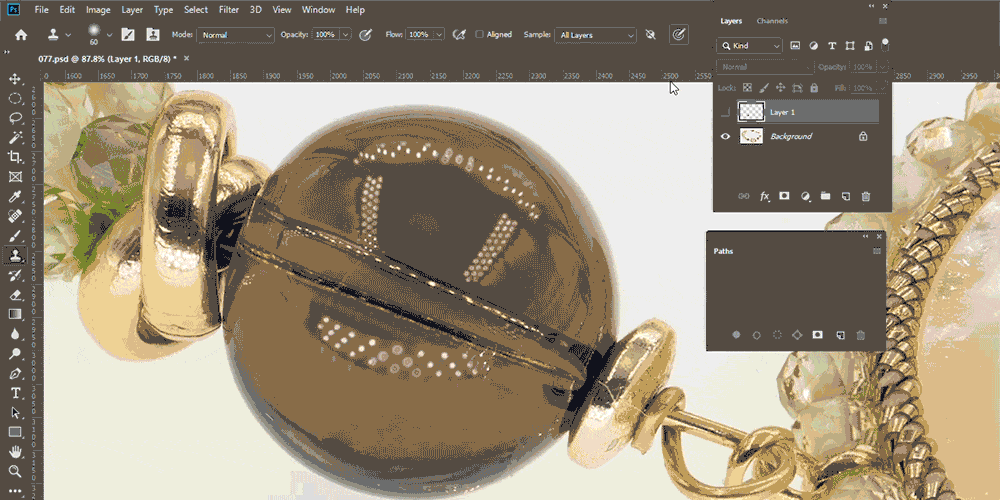The height and width of the screenshot is (500, 1000).
Task: Toggle the Brush Settings panel
Action: 128,35
